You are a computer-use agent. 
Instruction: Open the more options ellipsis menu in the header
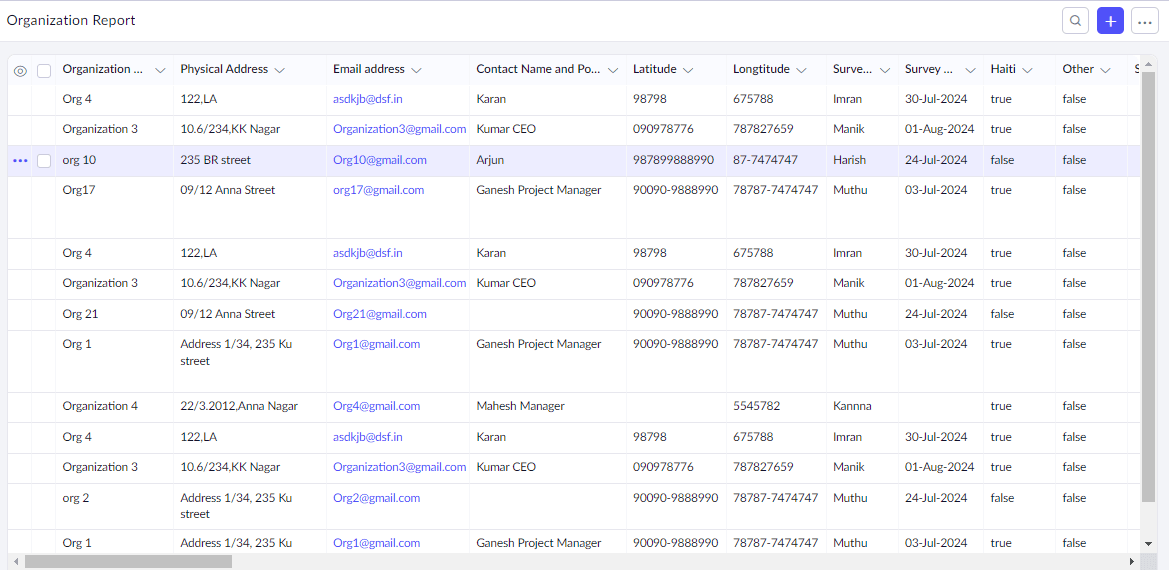pos(1145,21)
